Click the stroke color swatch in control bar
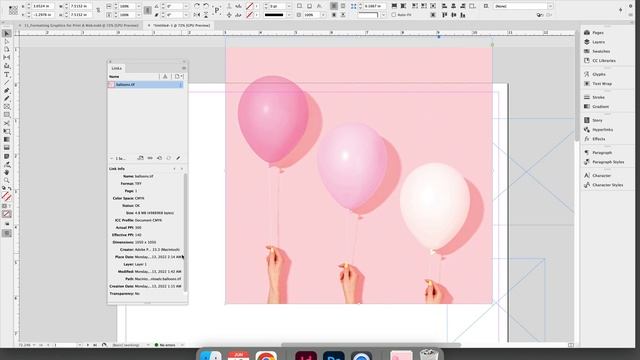Viewport: 640px width, 360px height. click(x=250, y=15)
